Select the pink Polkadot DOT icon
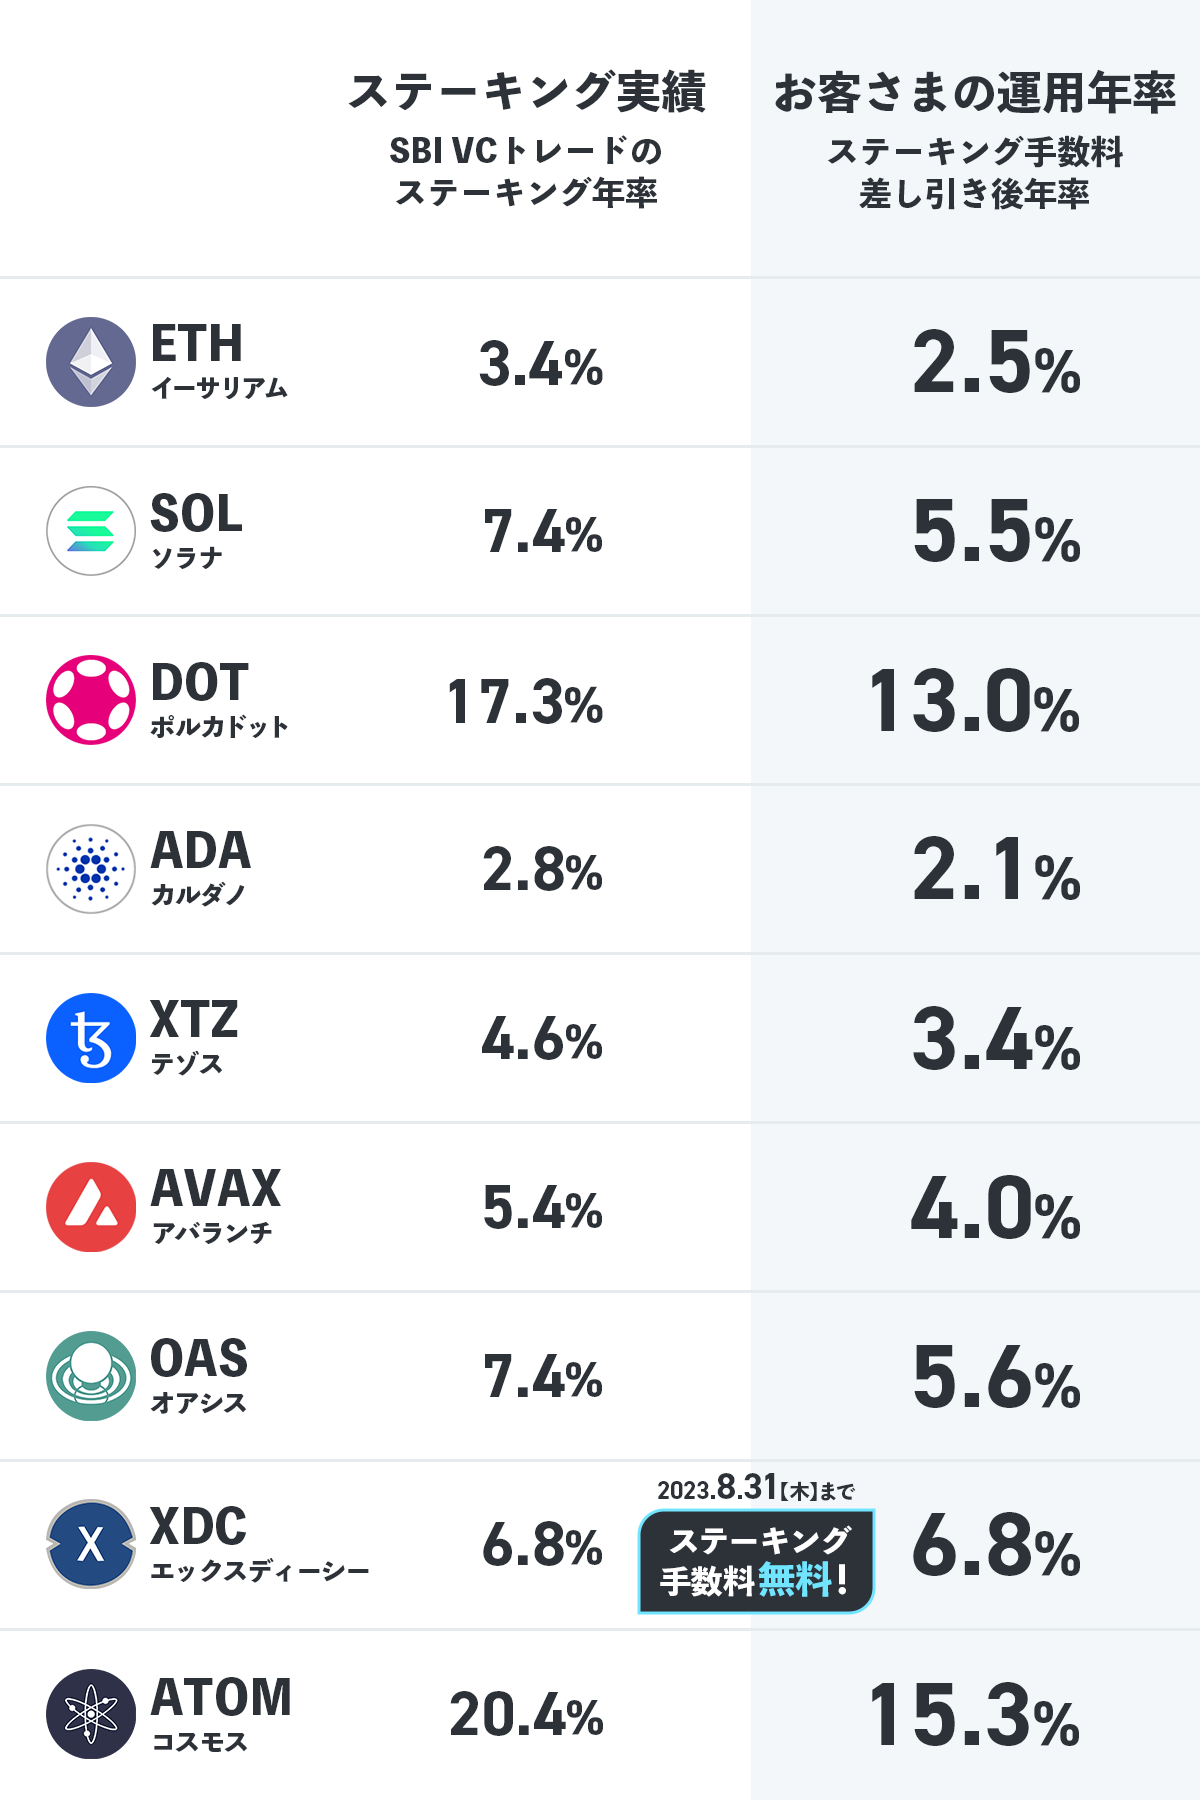The image size is (1200, 1800). [x=91, y=700]
